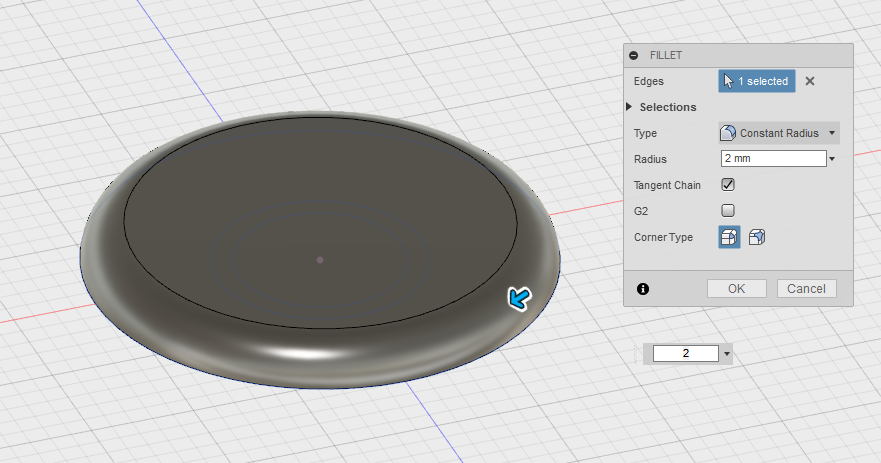Clear the edge selection with X
The height and width of the screenshot is (463, 881).
pos(810,81)
